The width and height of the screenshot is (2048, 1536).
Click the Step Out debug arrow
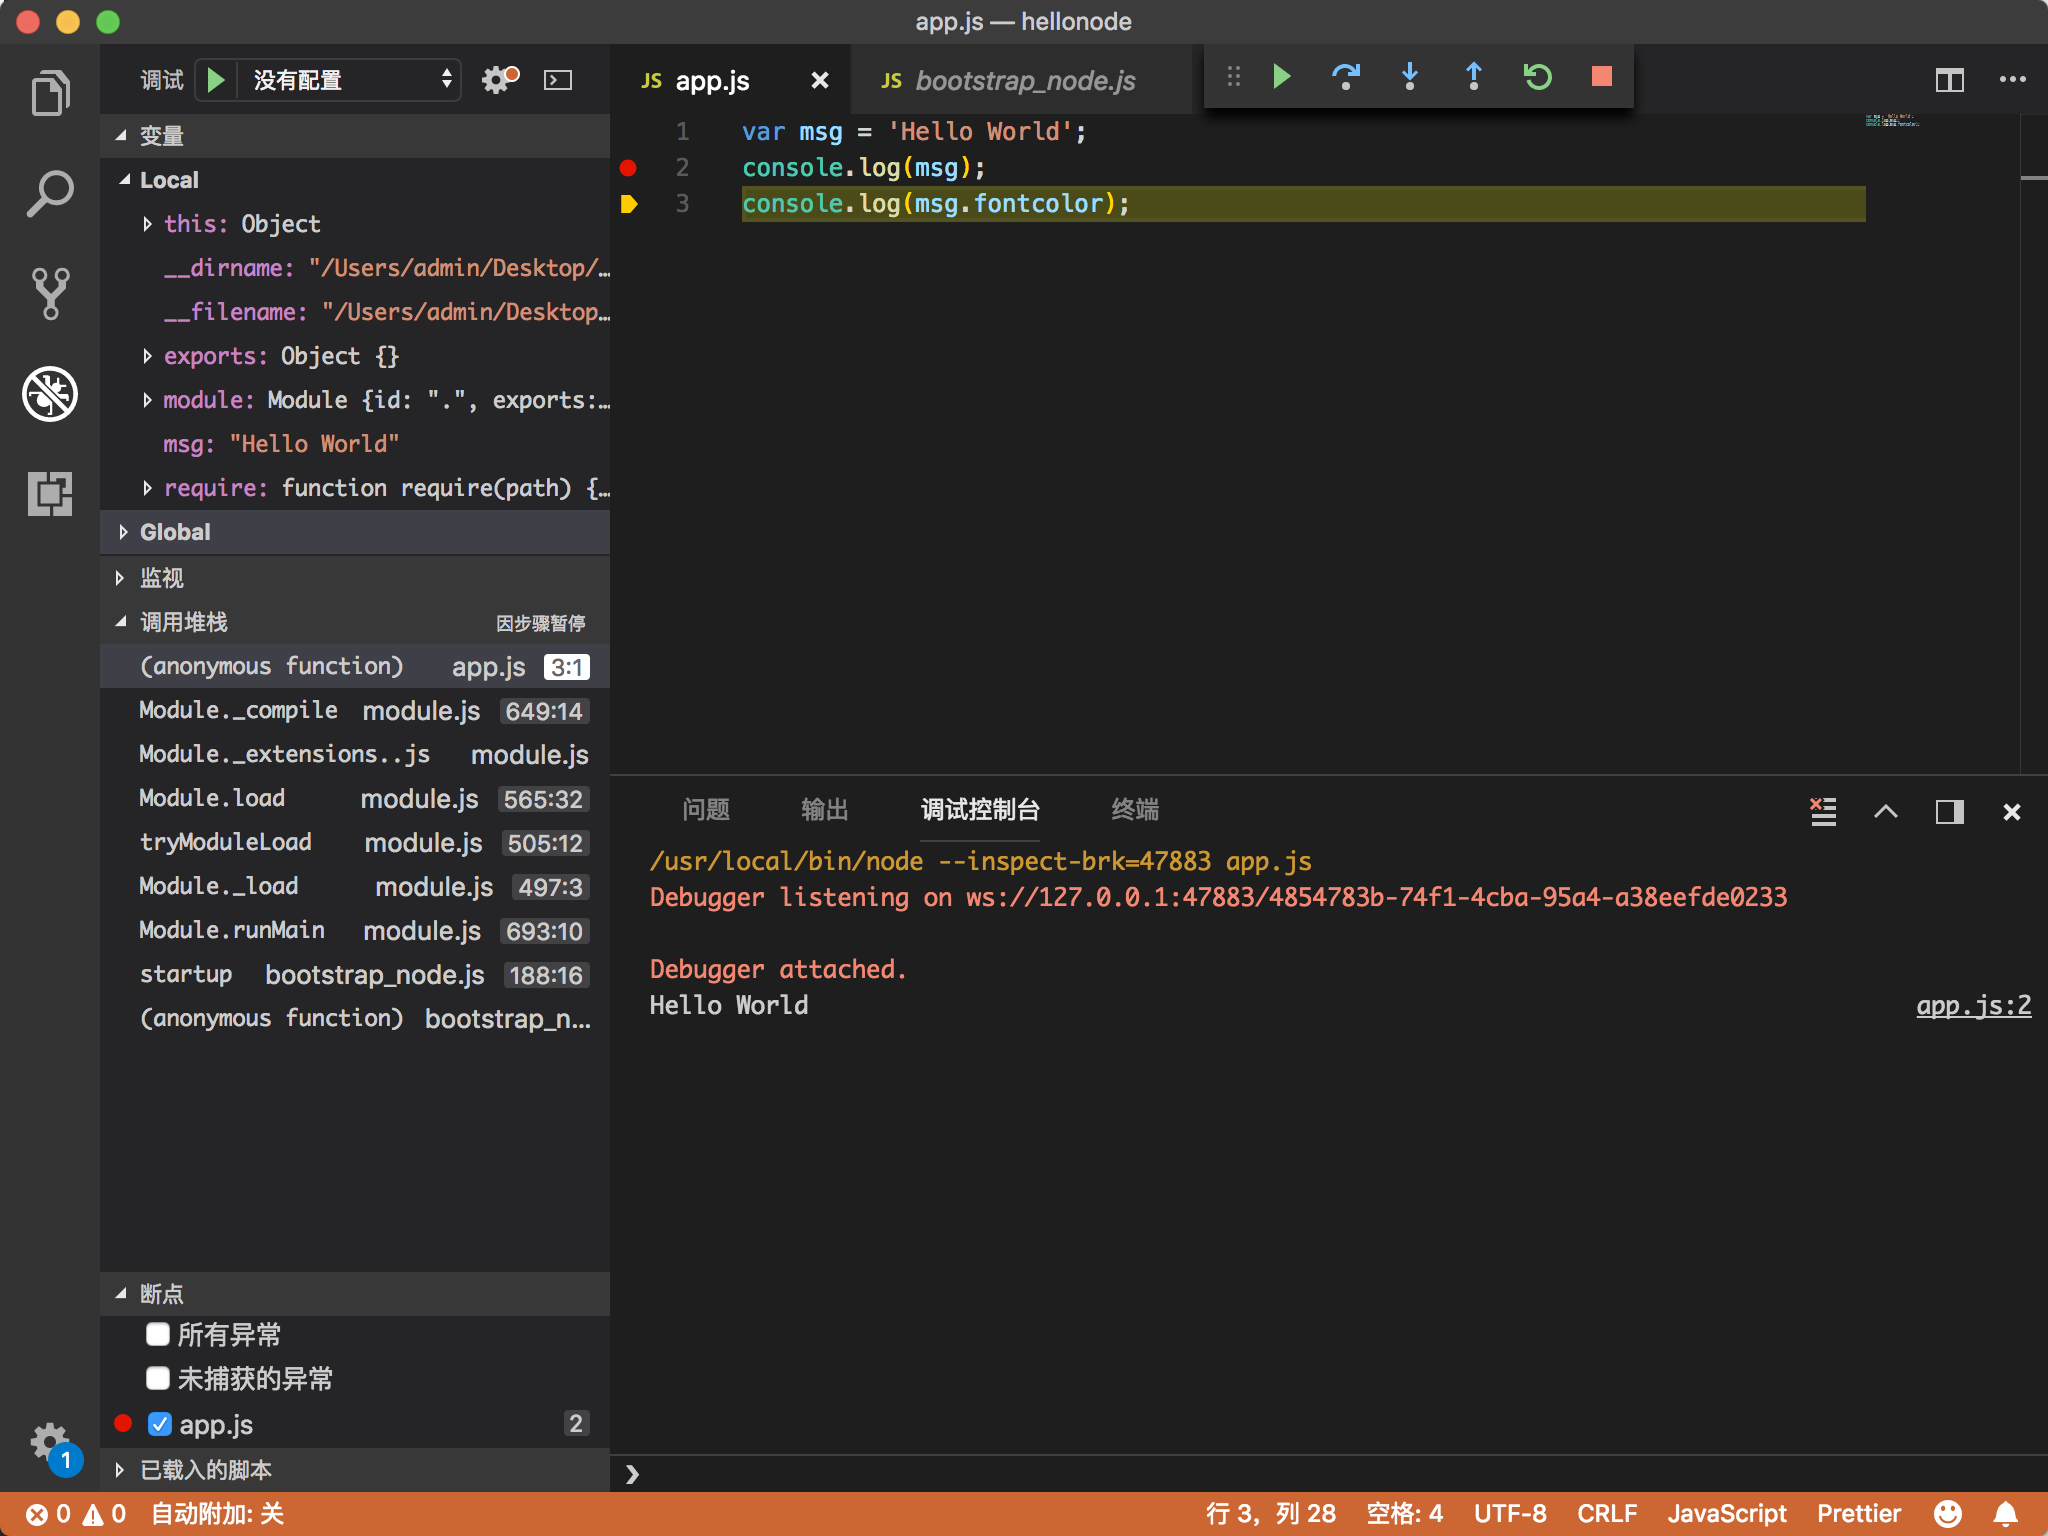tap(1473, 77)
